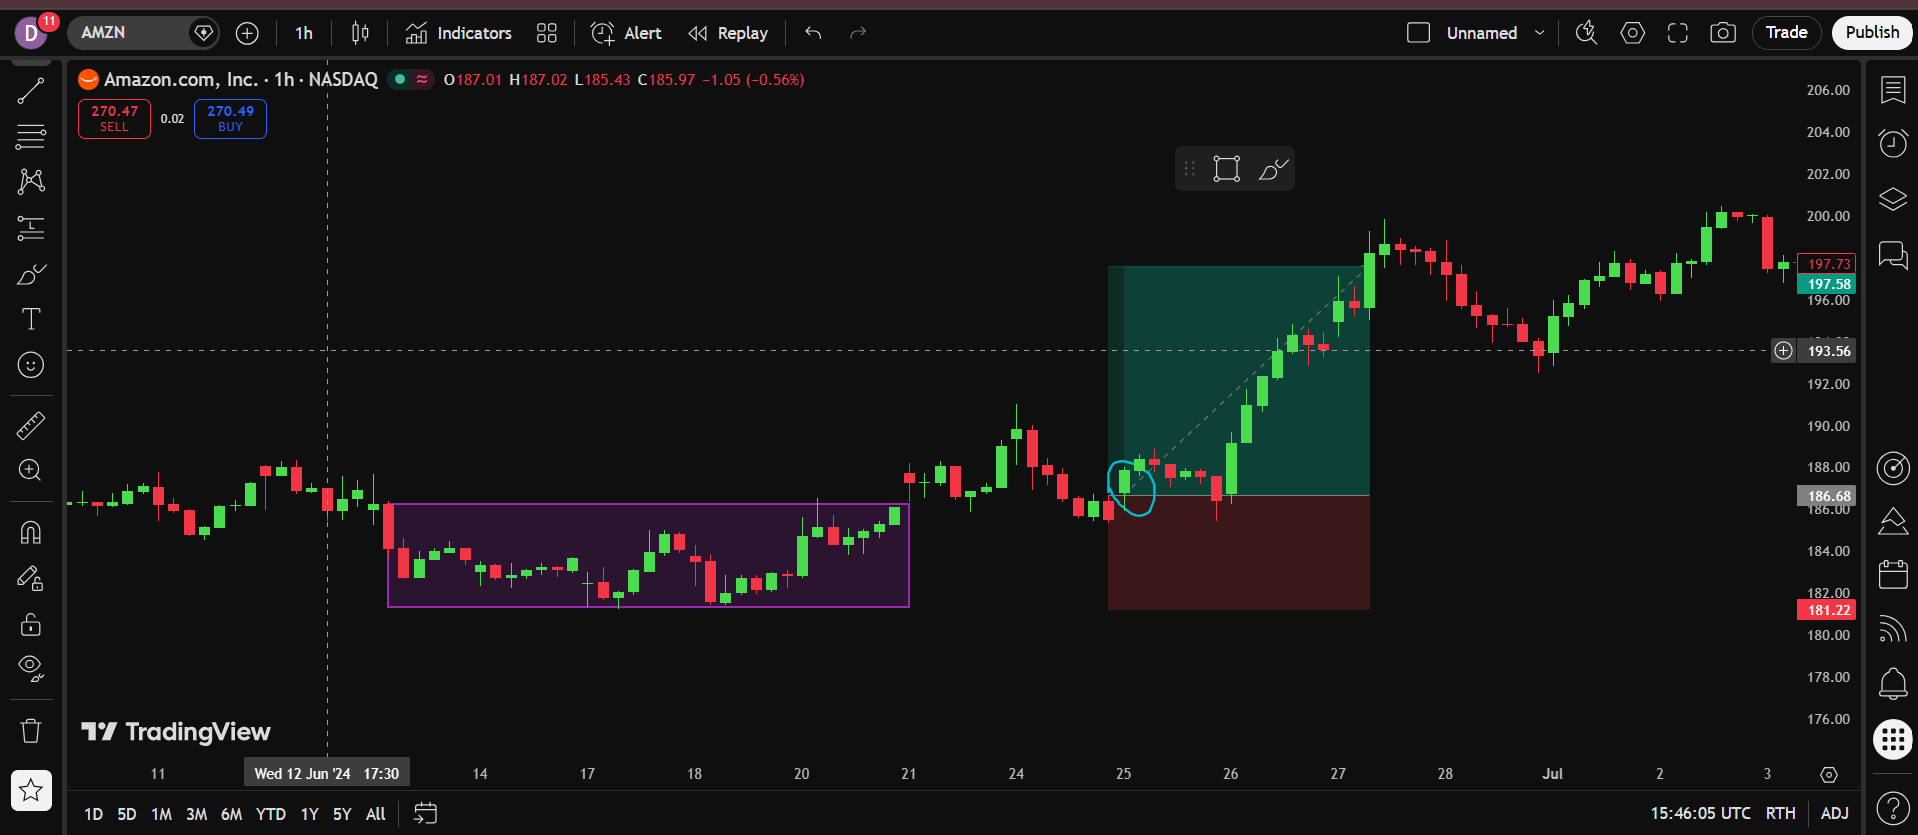Open the Emoji and icons tool

31,365
